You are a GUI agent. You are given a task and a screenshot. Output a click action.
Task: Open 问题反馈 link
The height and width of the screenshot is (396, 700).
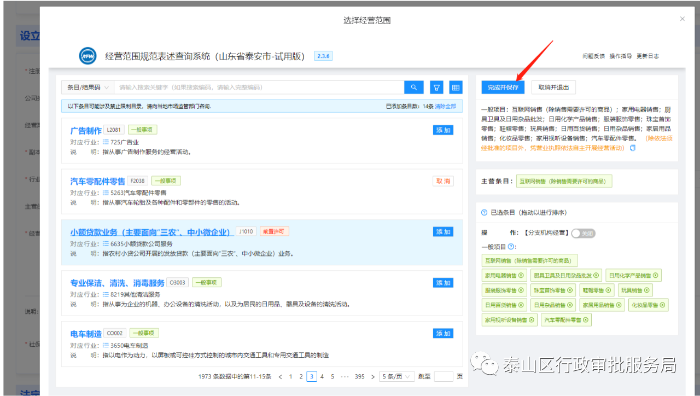[x=593, y=56]
